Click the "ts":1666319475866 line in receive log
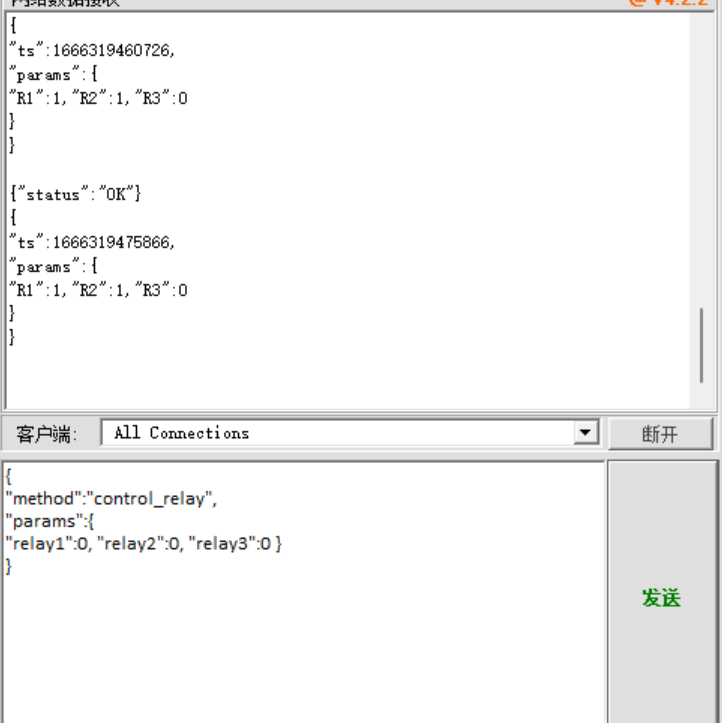The image size is (722, 723). click(92, 242)
